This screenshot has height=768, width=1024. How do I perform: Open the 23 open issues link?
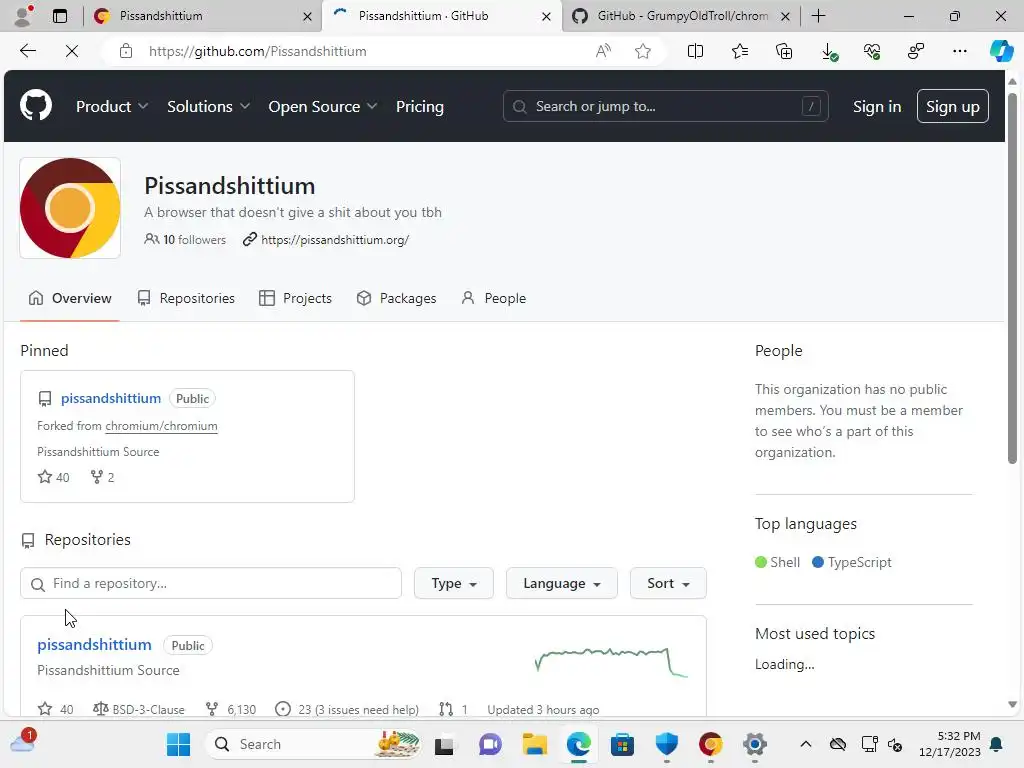point(347,709)
